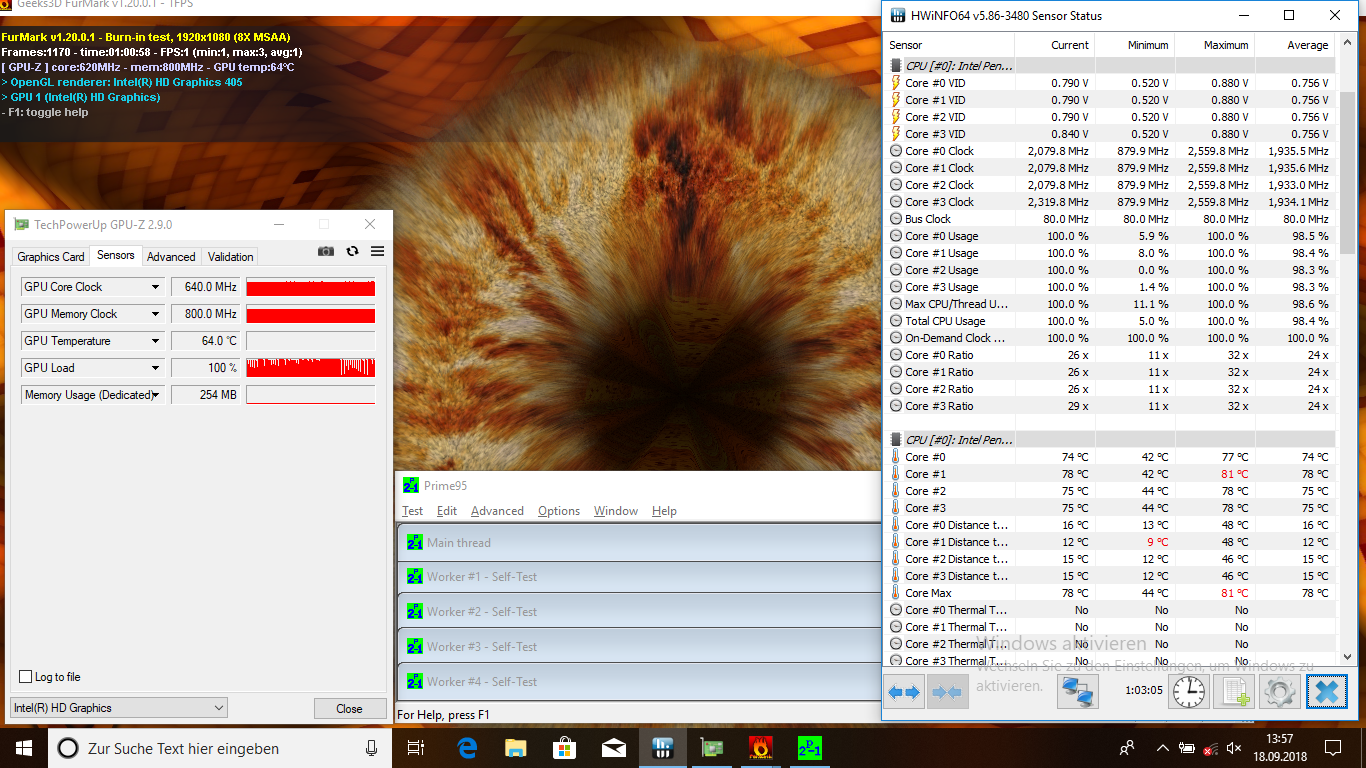This screenshot has height=768, width=1366.
Task: Click the HWiNFO blue X close button
Action: coord(1326,691)
